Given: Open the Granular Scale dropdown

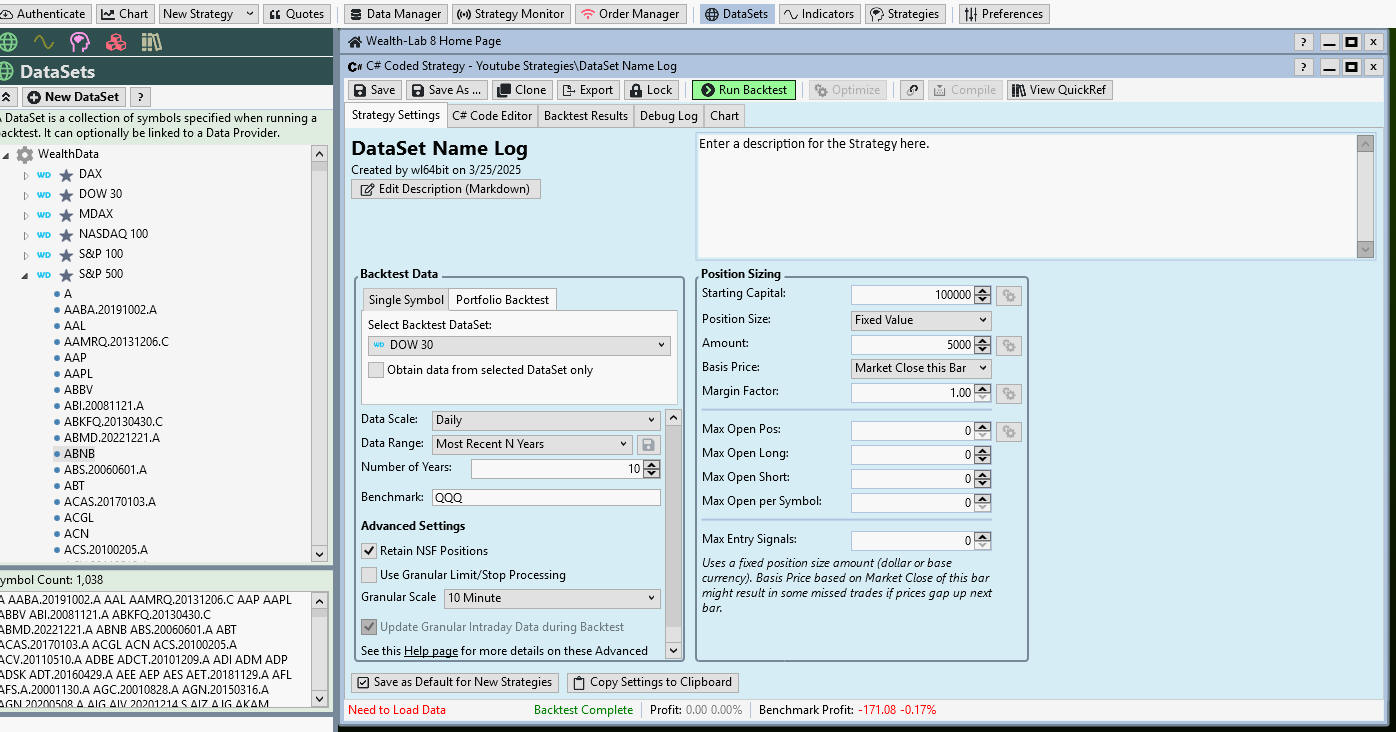Looking at the screenshot, I should (552, 598).
